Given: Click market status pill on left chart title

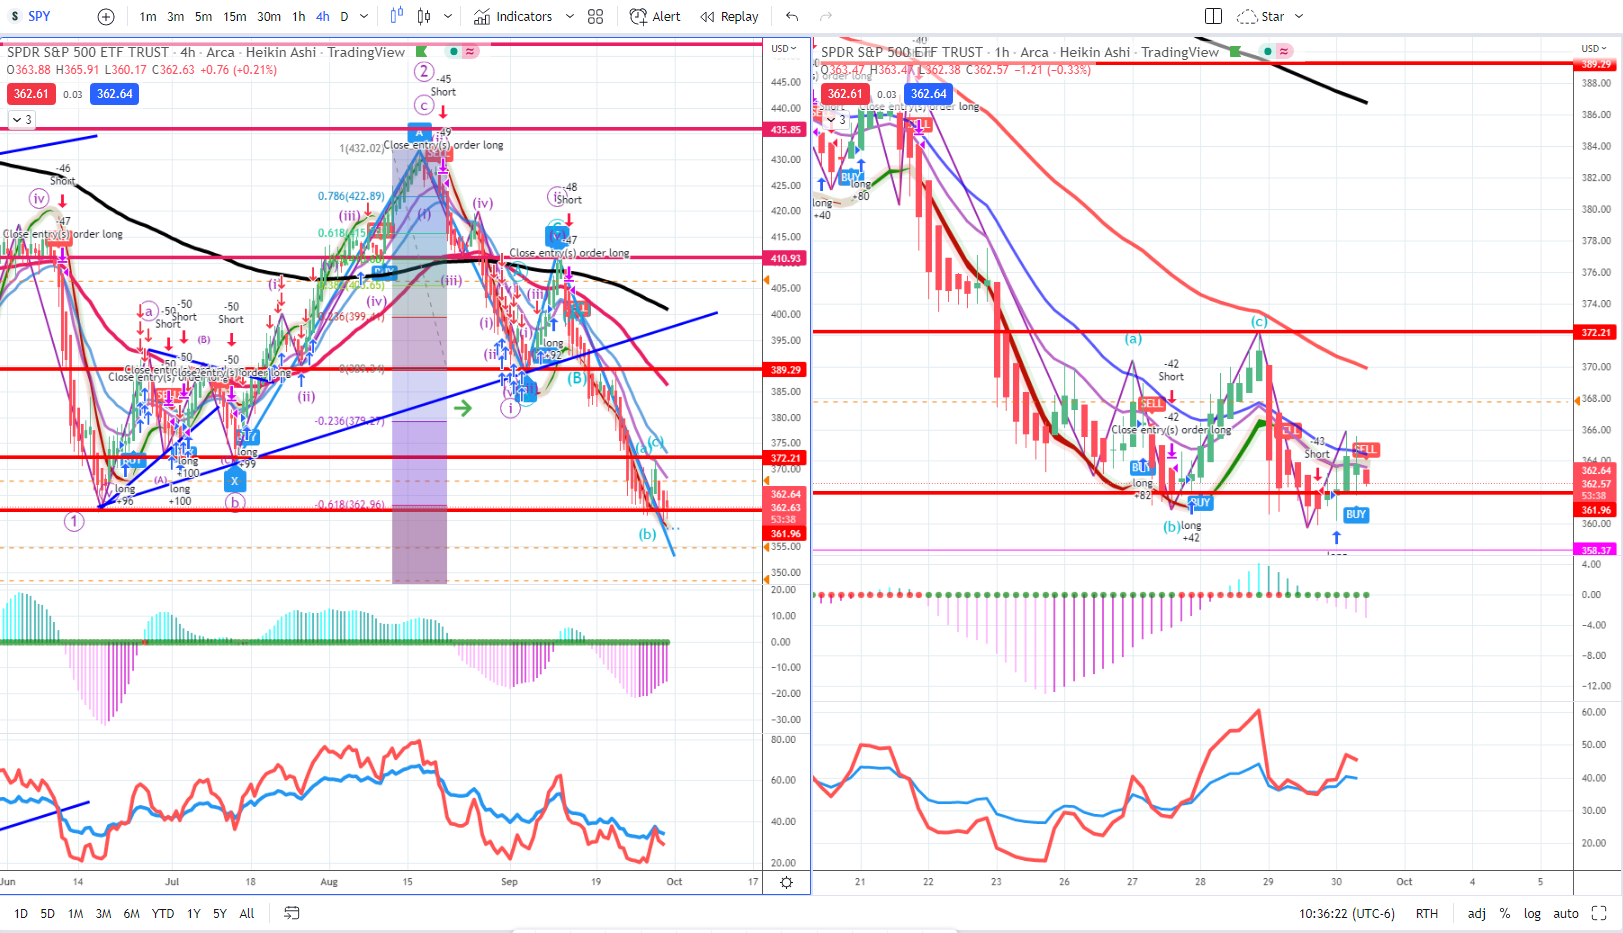Looking at the screenshot, I should click(x=462, y=52).
